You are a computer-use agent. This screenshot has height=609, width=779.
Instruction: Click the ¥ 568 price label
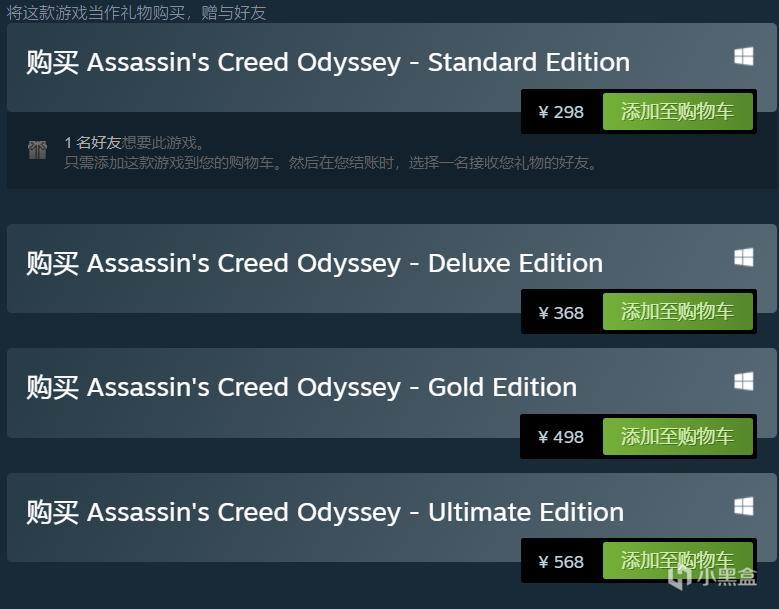pyautogui.click(x=561, y=562)
